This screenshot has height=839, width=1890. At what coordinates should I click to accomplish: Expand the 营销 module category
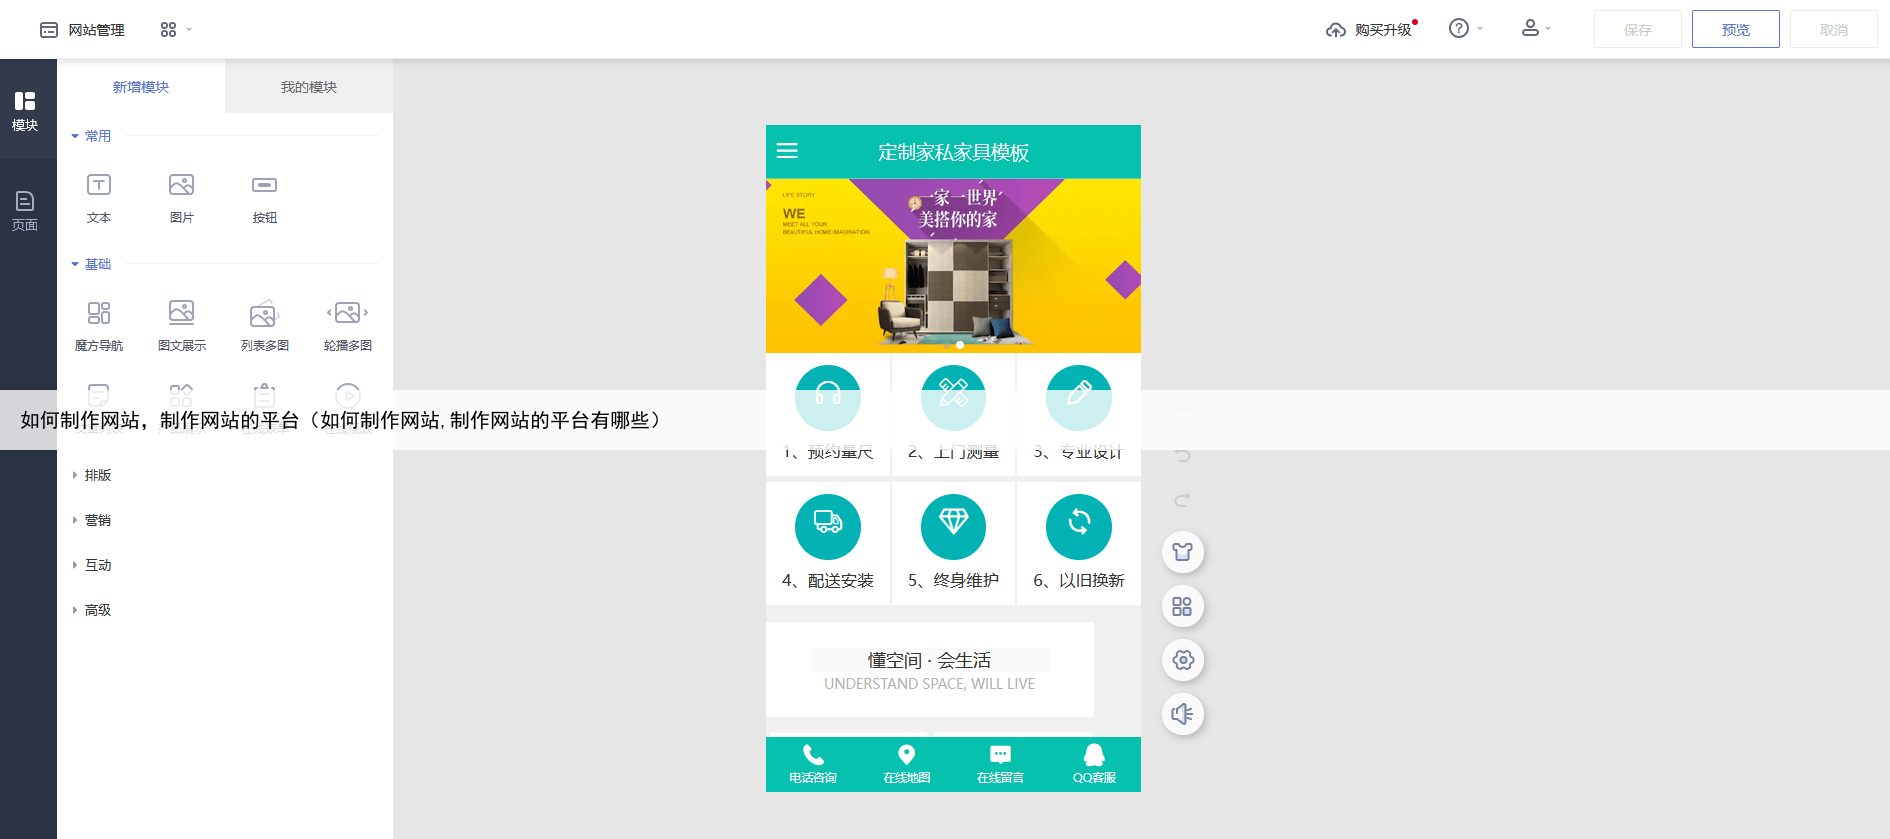(x=97, y=520)
